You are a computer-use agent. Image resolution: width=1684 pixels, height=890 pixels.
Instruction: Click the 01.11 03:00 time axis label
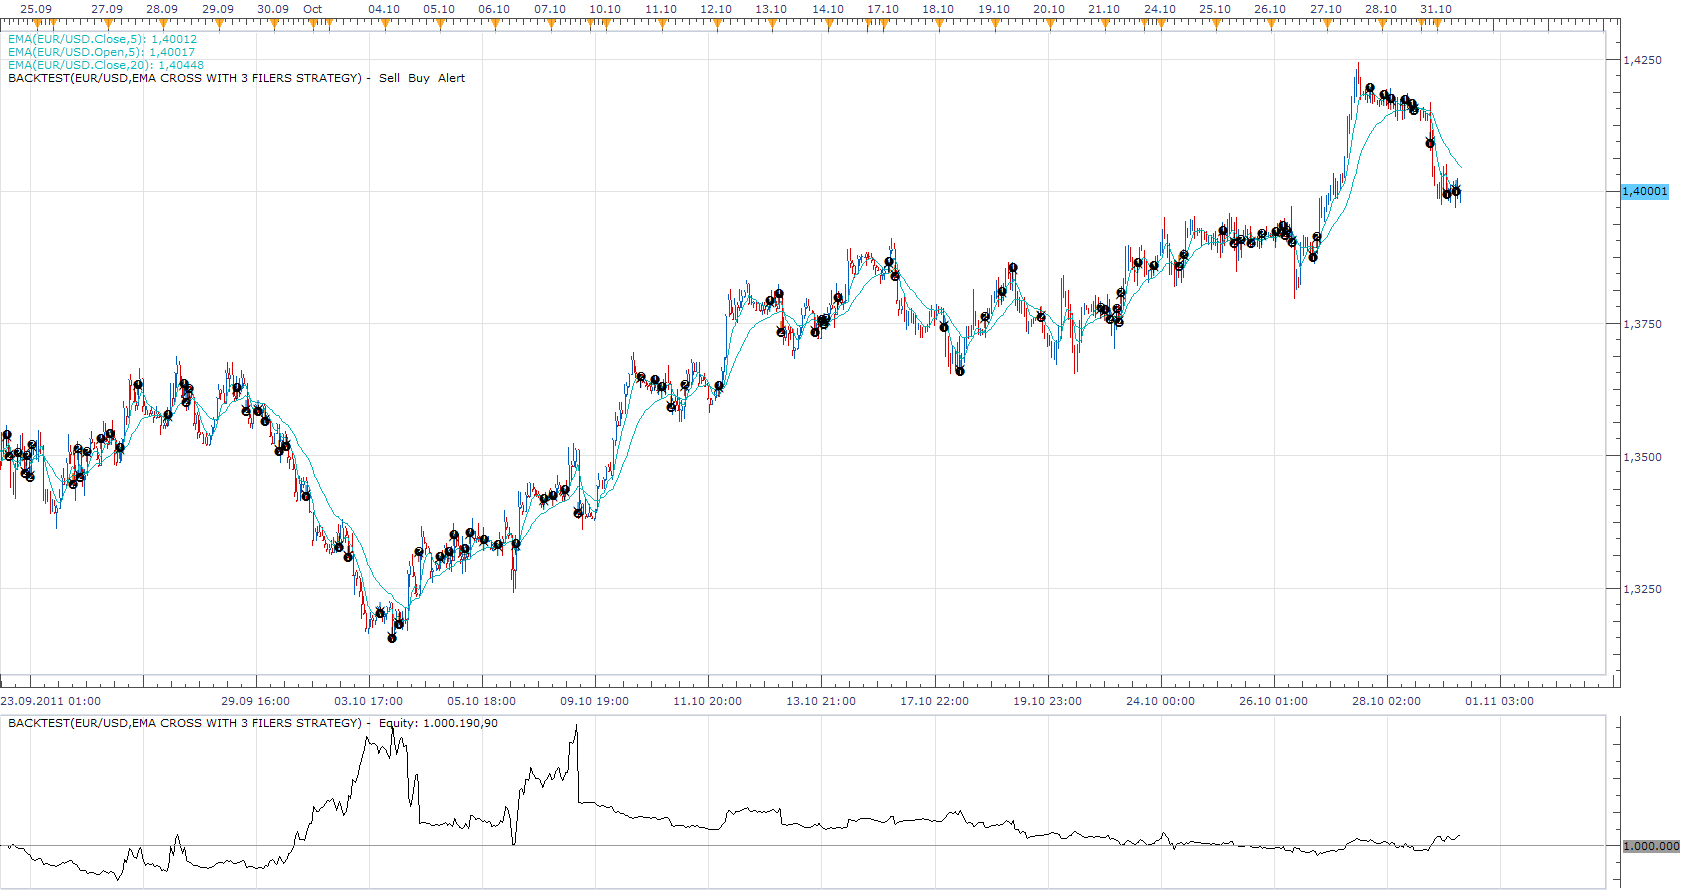(x=1499, y=701)
